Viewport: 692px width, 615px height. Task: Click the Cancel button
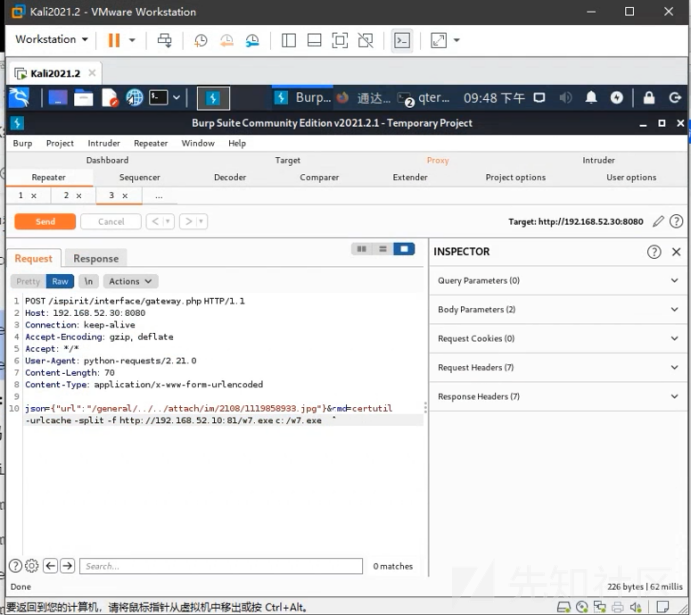111,221
